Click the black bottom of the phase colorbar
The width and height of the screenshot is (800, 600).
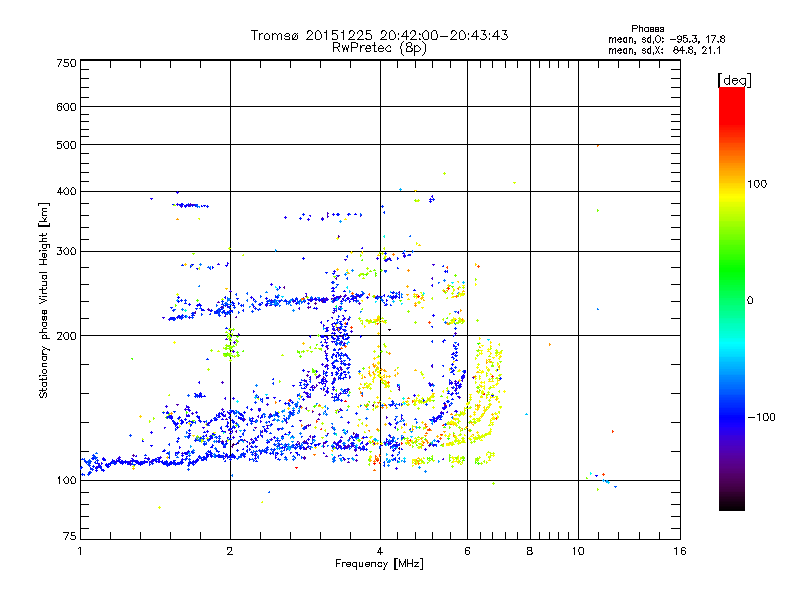732,503
